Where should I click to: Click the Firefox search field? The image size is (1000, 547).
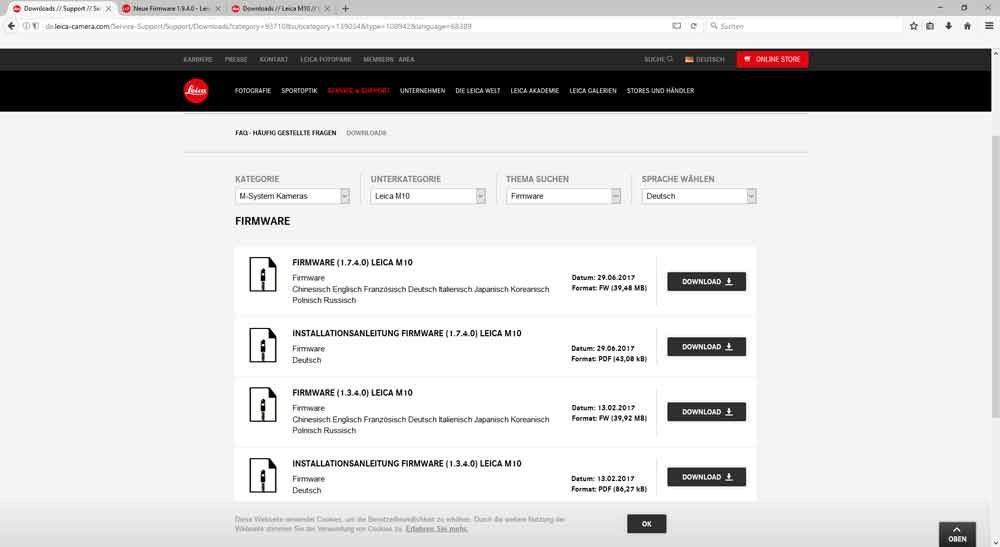(x=800, y=26)
